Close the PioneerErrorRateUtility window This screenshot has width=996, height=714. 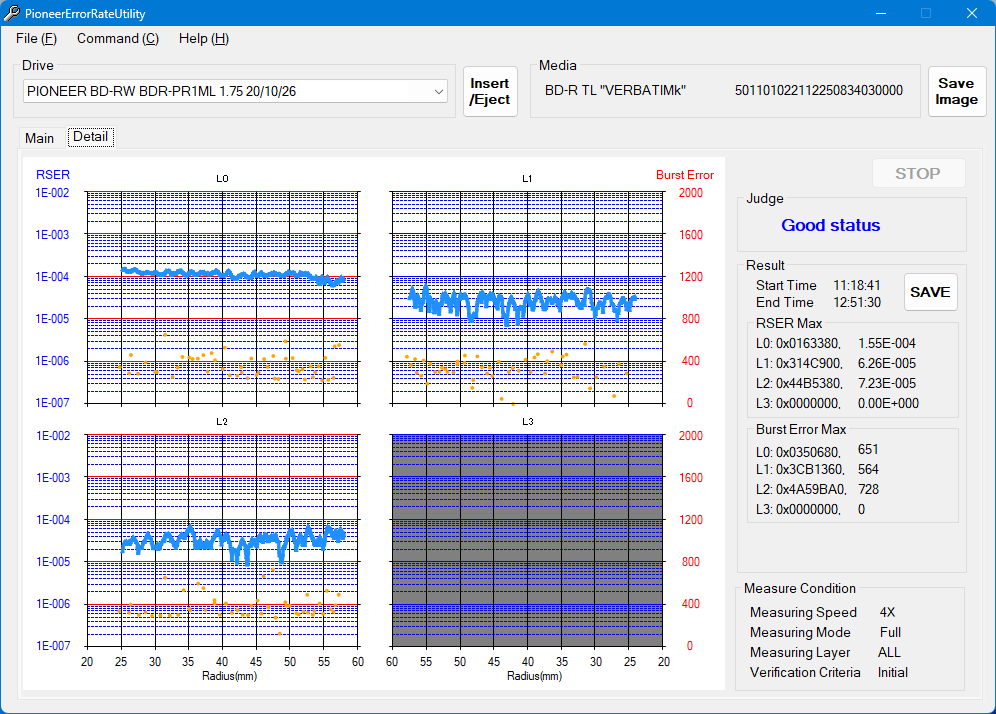coord(971,13)
